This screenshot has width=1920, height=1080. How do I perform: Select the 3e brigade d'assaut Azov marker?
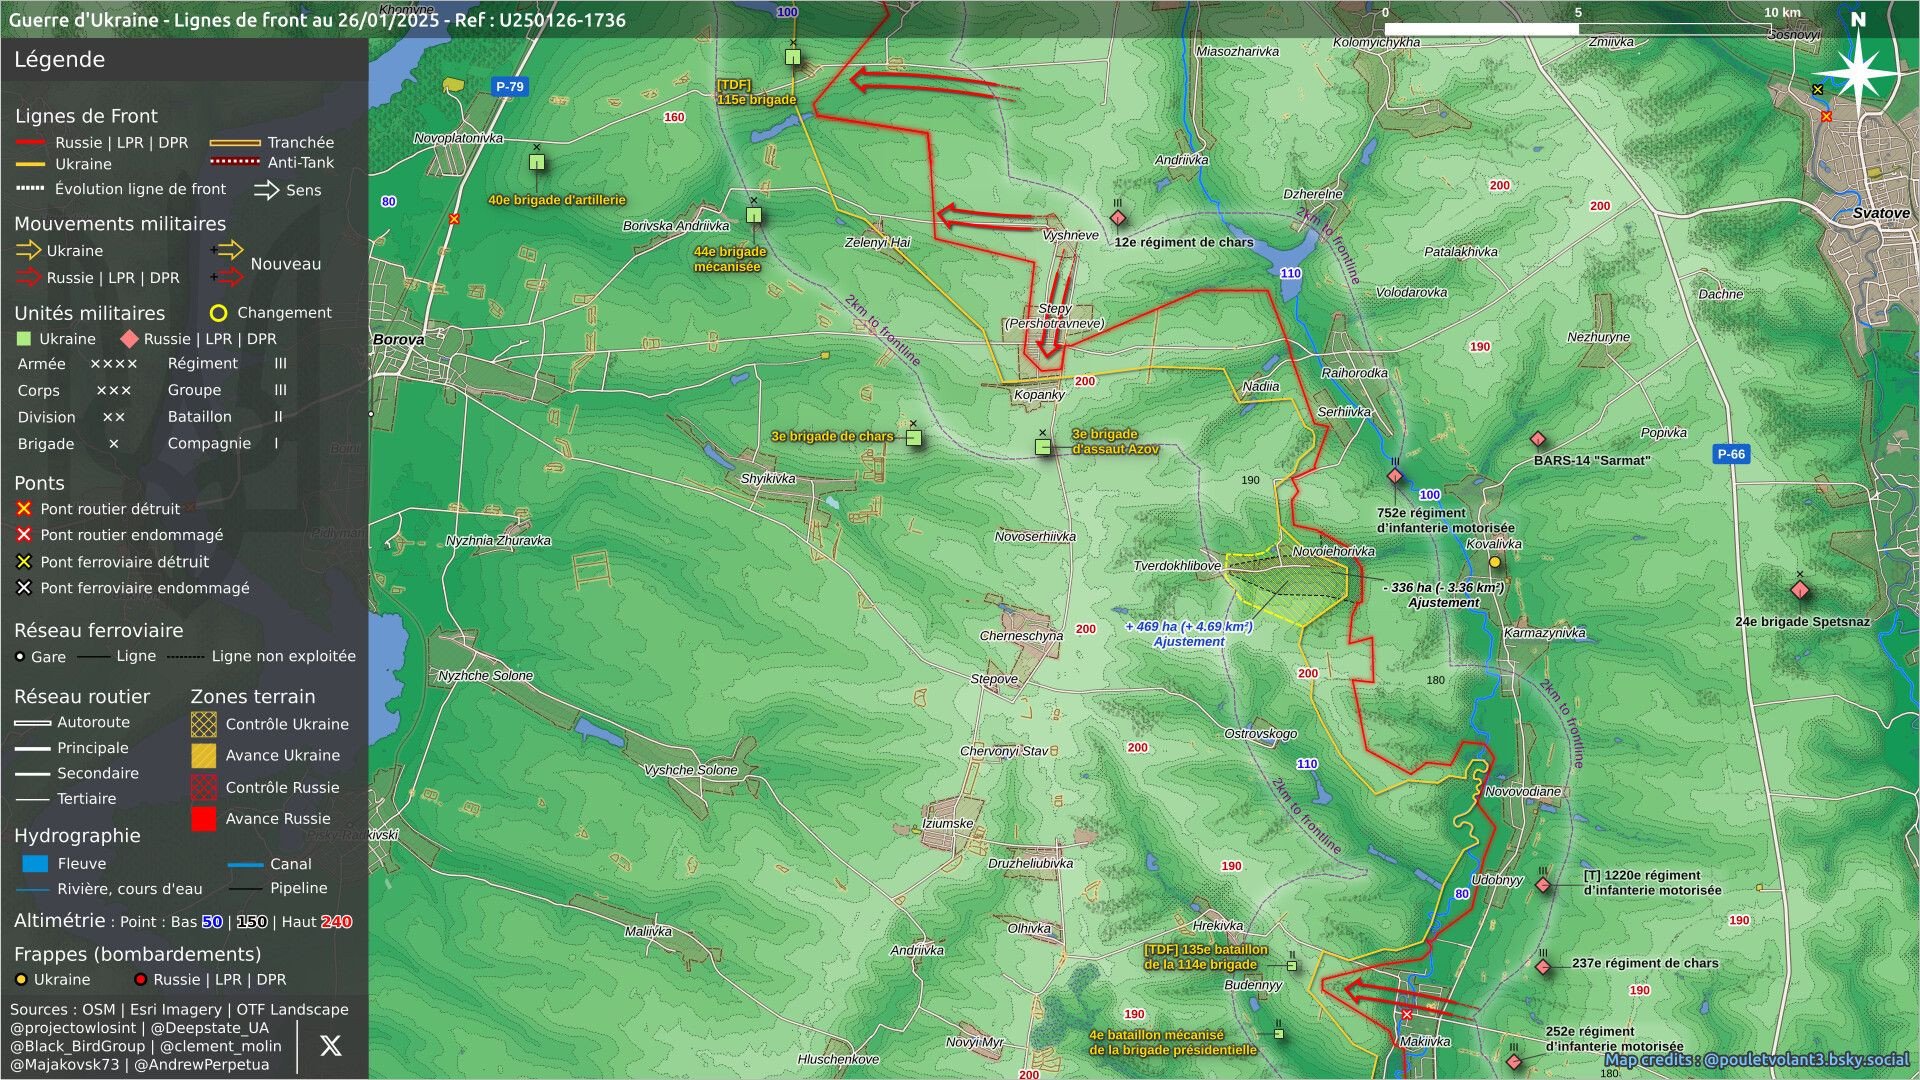[x=1043, y=447]
